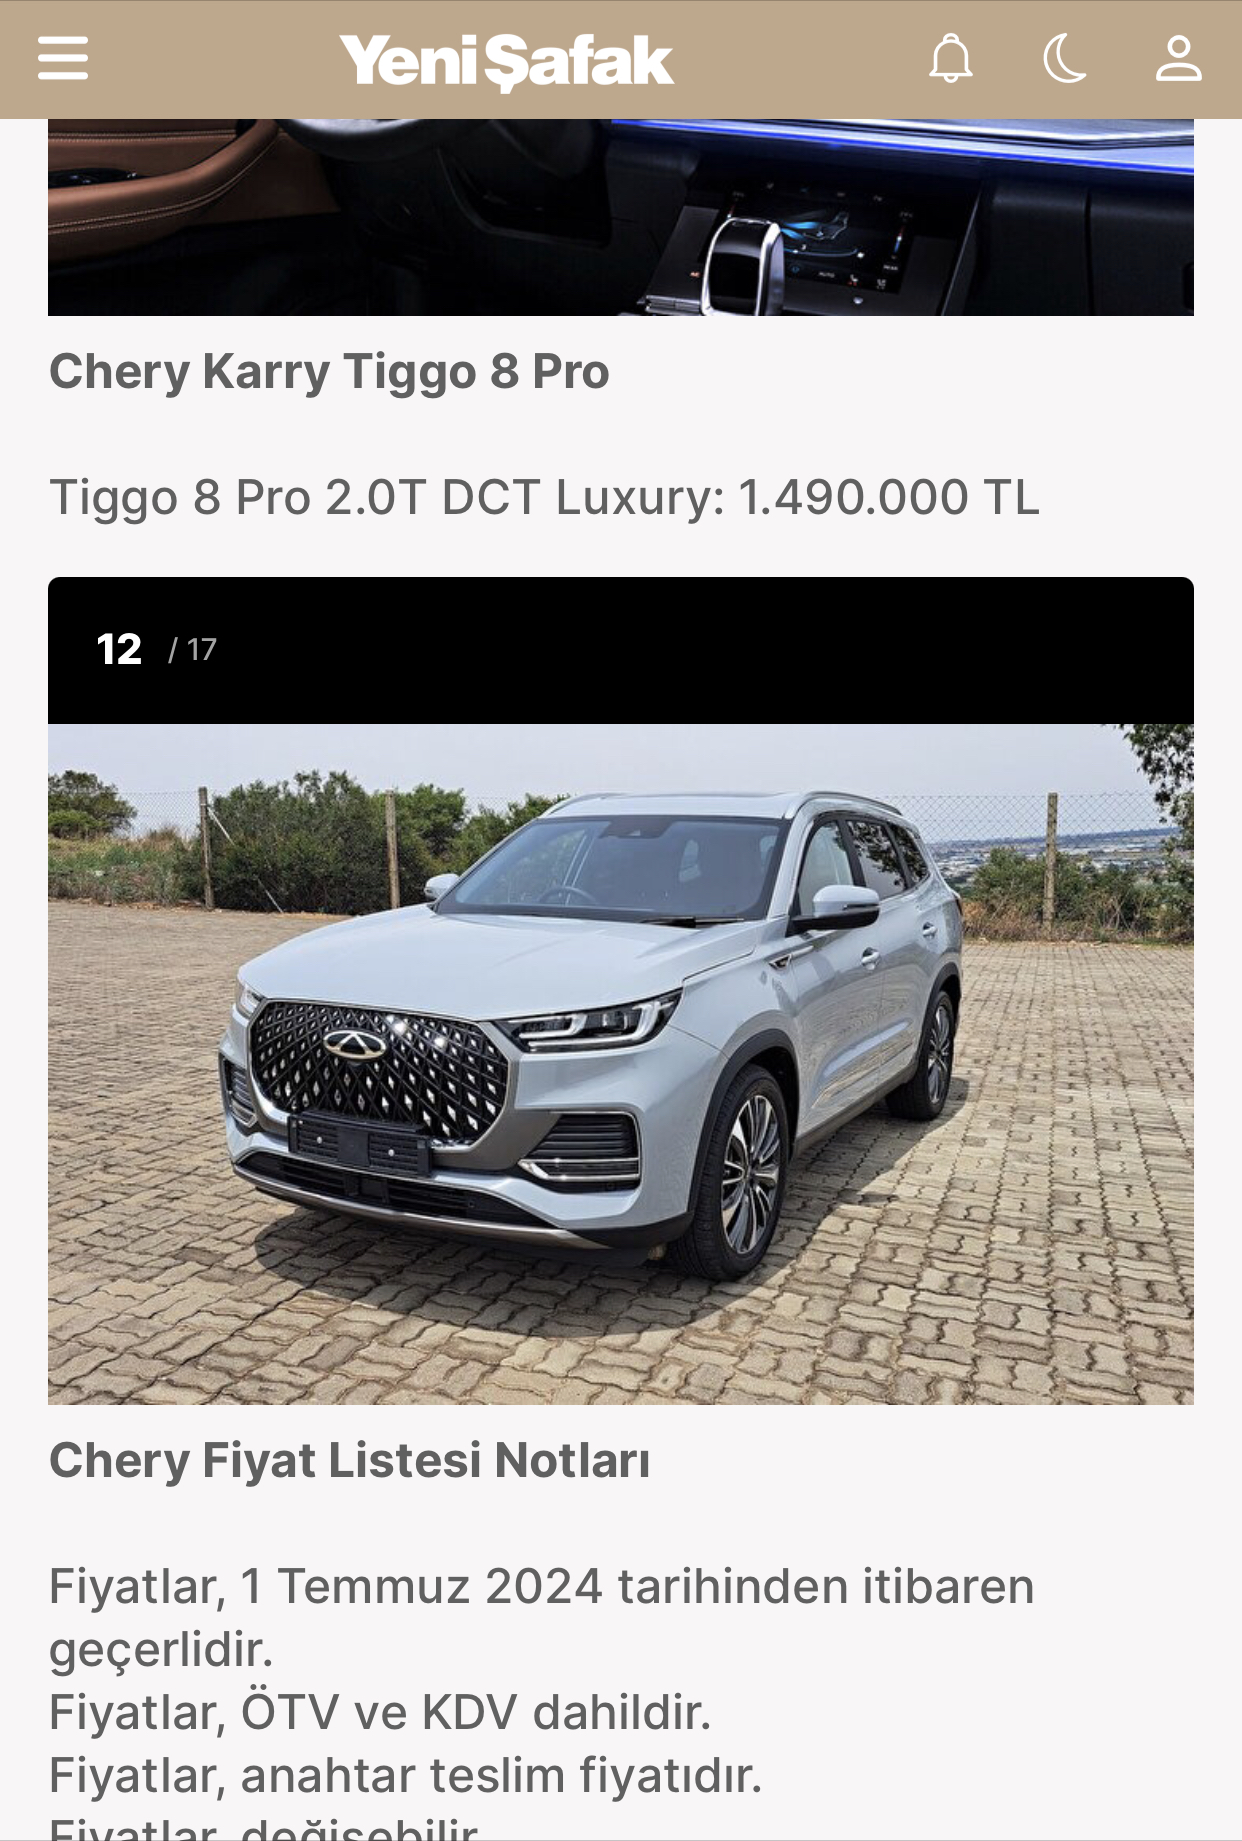Open the user account profile icon
The width and height of the screenshot is (1242, 1841).
1179,58
